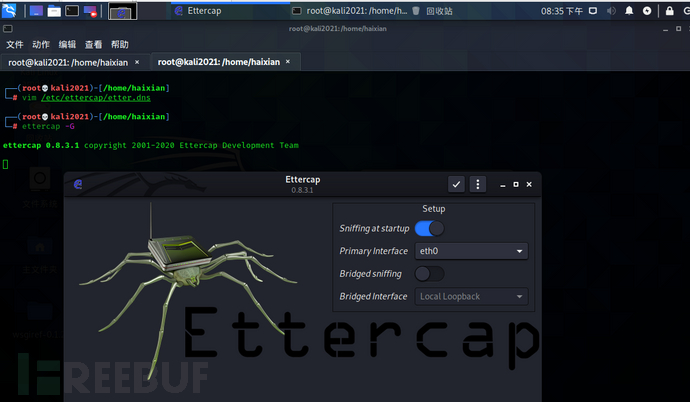Maximize the Ettercap window
Screen dimensions: 690x402
(516, 184)
